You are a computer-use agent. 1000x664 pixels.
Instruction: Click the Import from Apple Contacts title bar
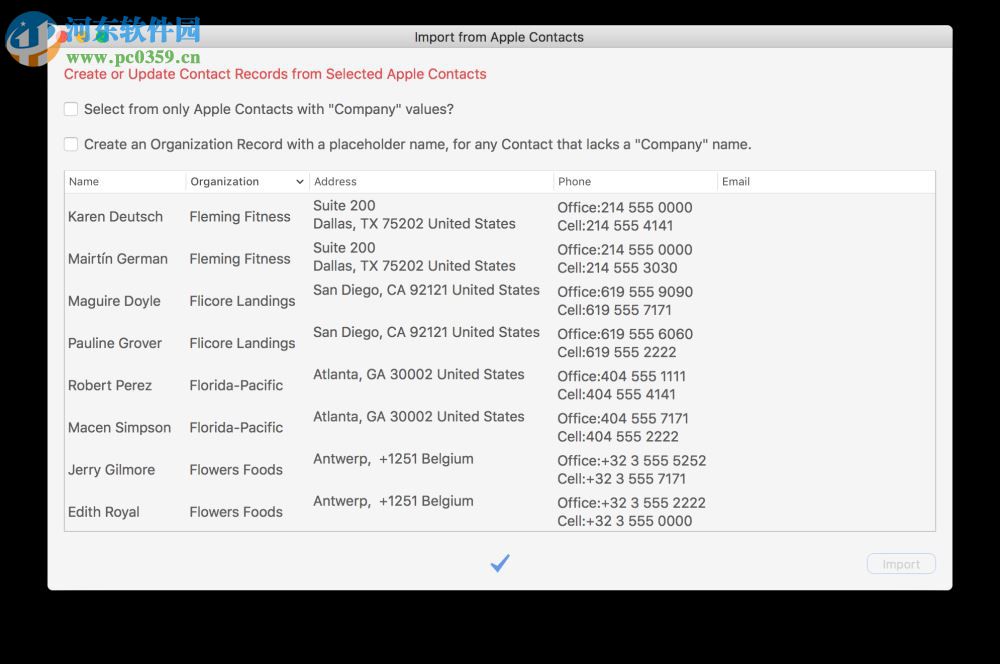pyautogui.click(x=499, y=37)
